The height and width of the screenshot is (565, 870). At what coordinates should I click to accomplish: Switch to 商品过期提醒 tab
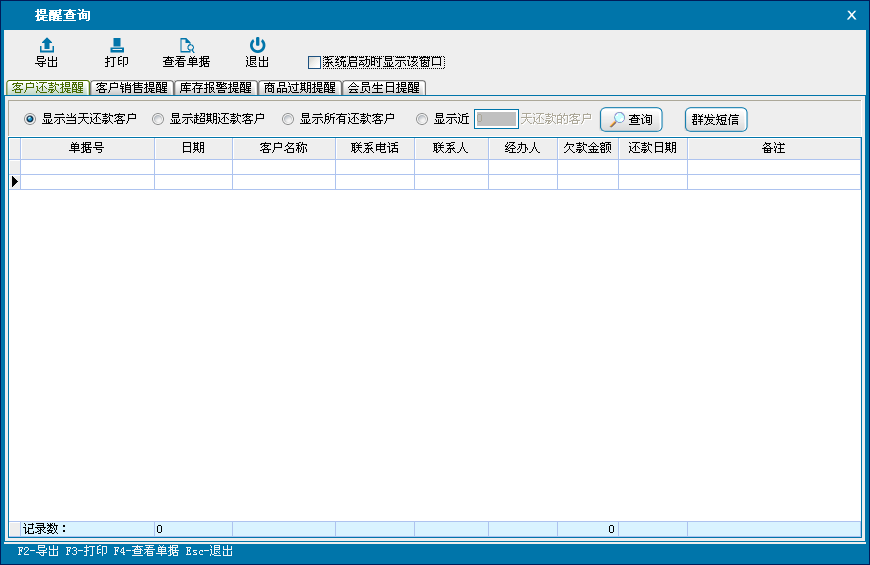tap(300, 88)
